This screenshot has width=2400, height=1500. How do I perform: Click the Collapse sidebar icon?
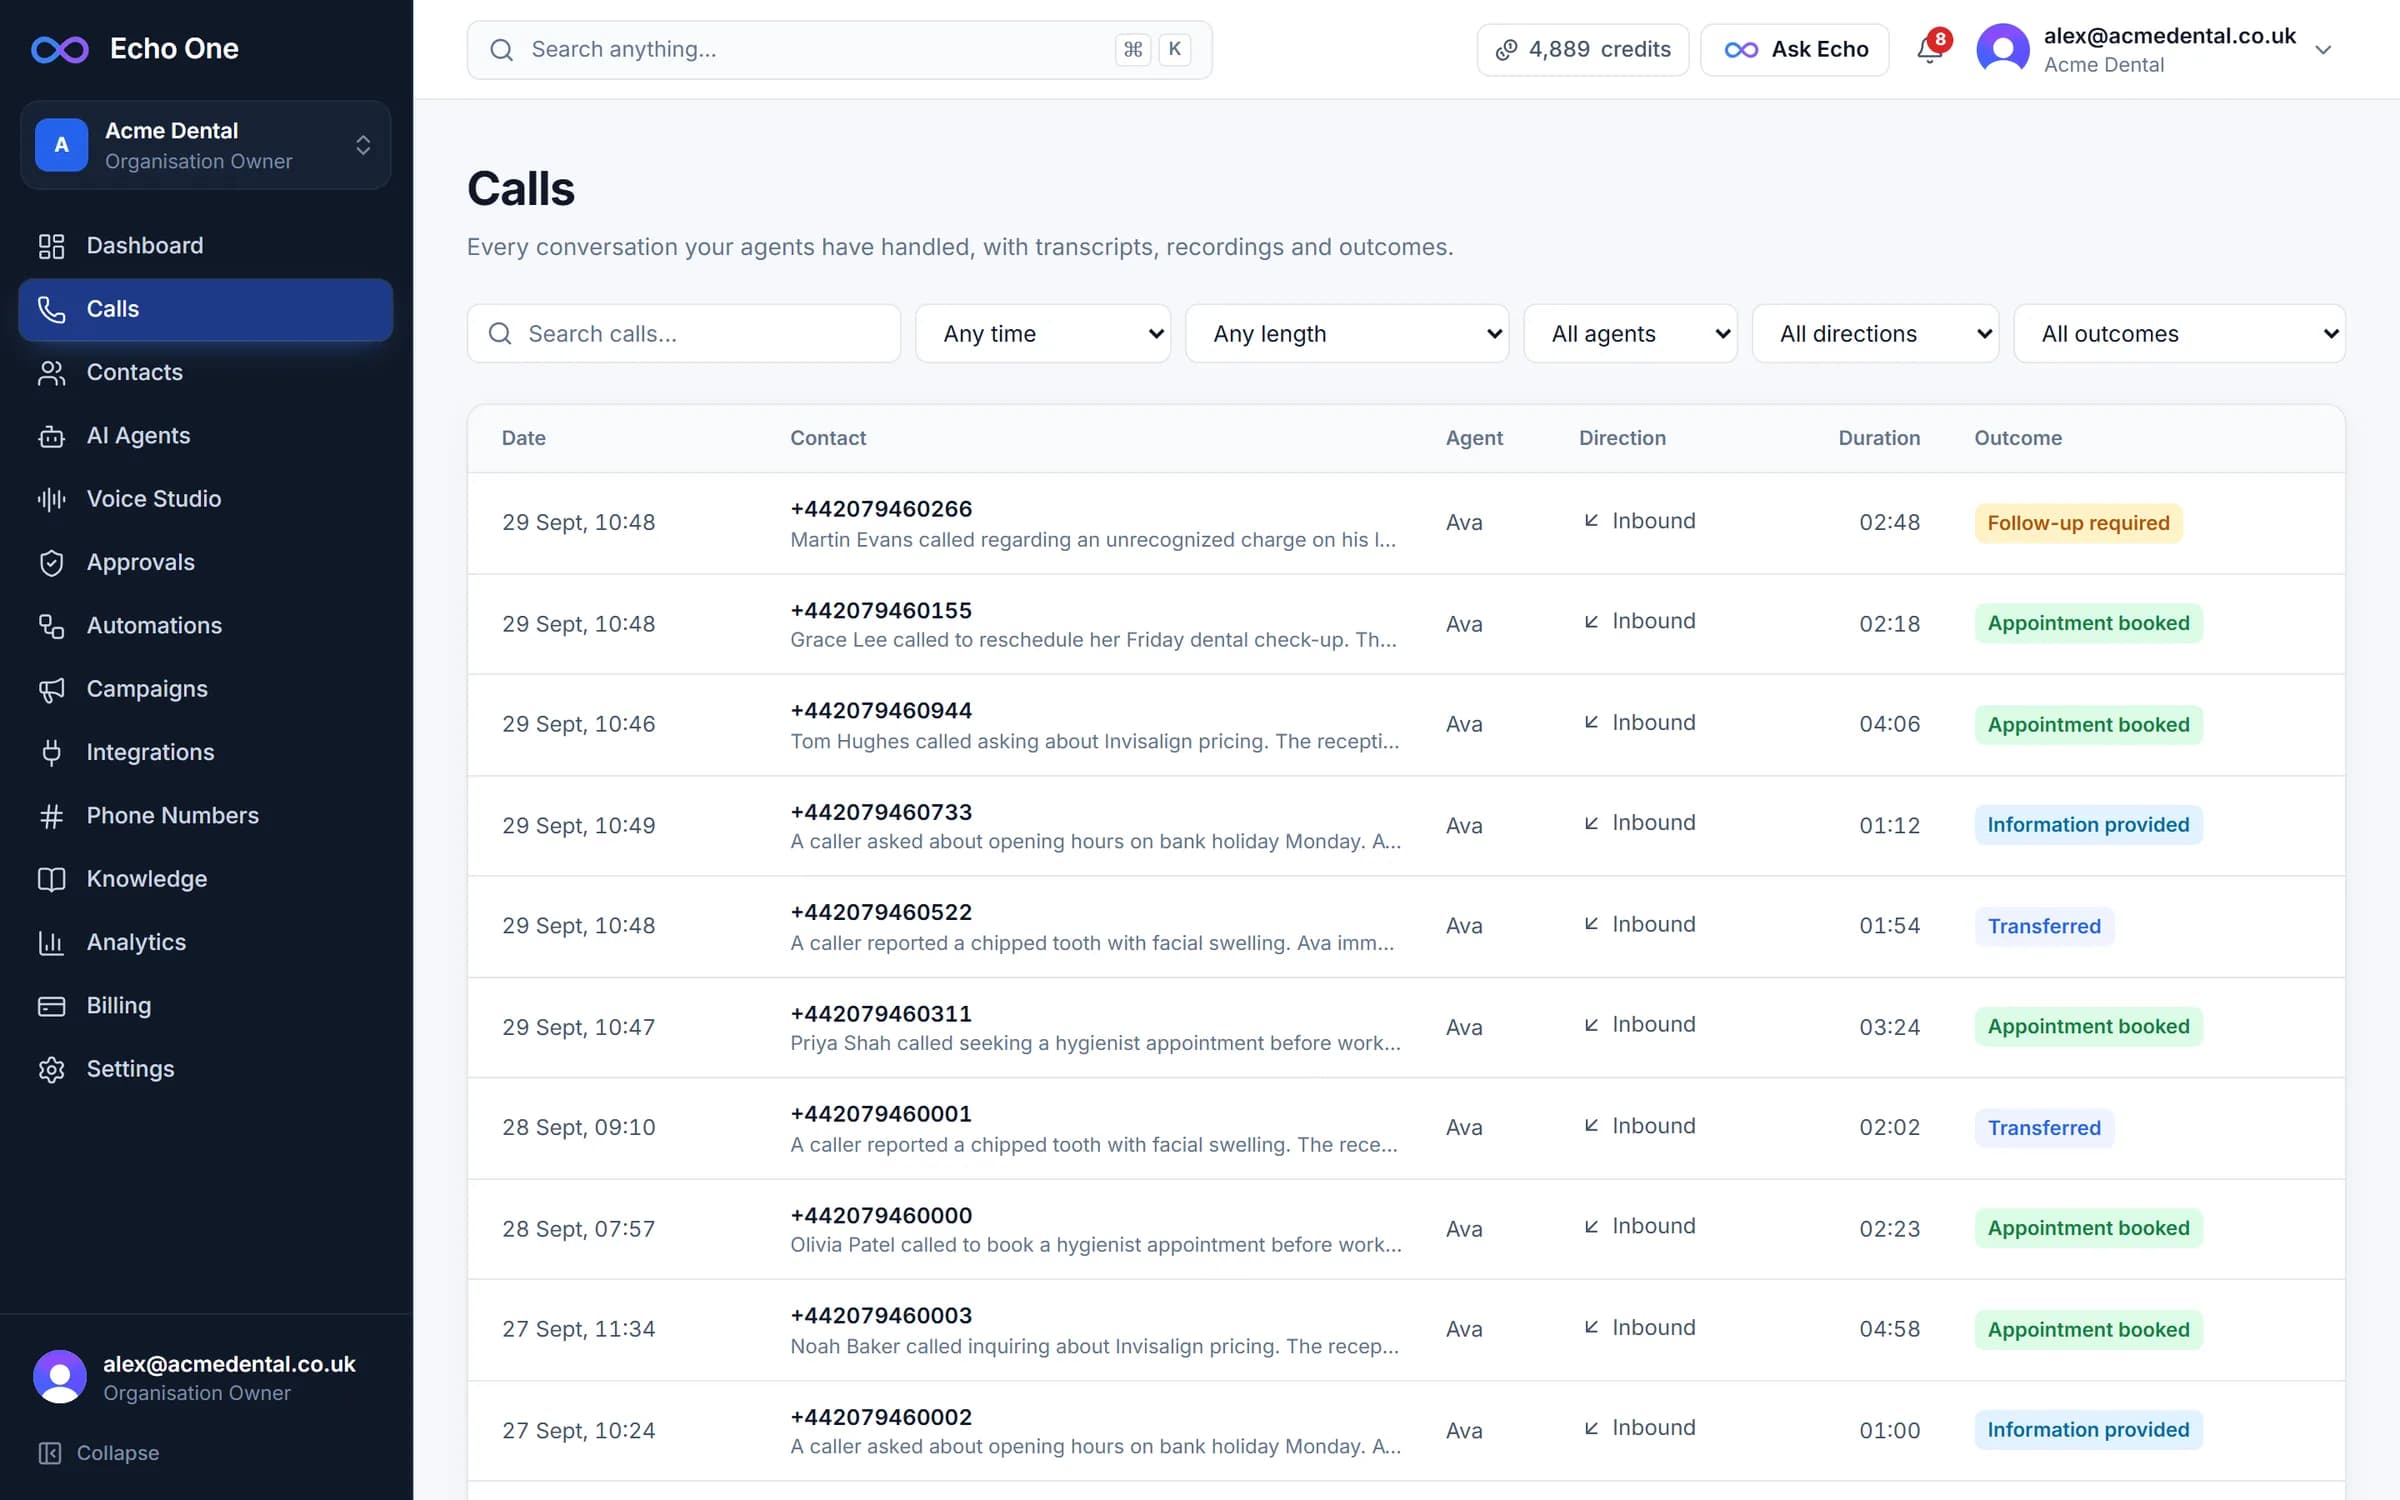[x=49, y=1453]
